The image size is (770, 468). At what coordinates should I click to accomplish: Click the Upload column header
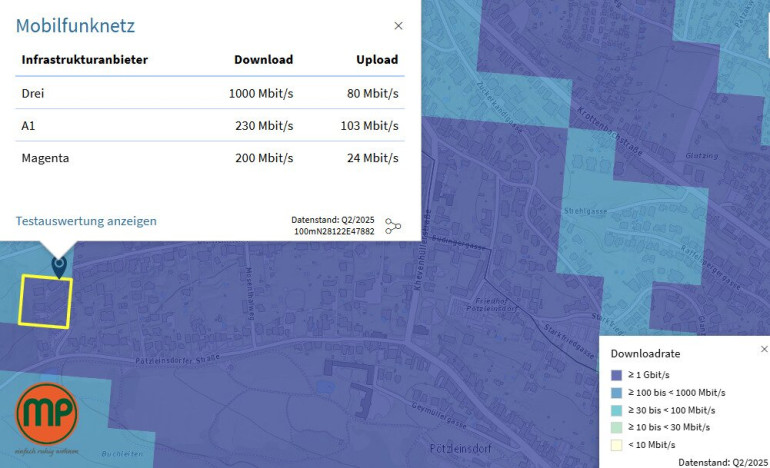(x=377, y=60)
